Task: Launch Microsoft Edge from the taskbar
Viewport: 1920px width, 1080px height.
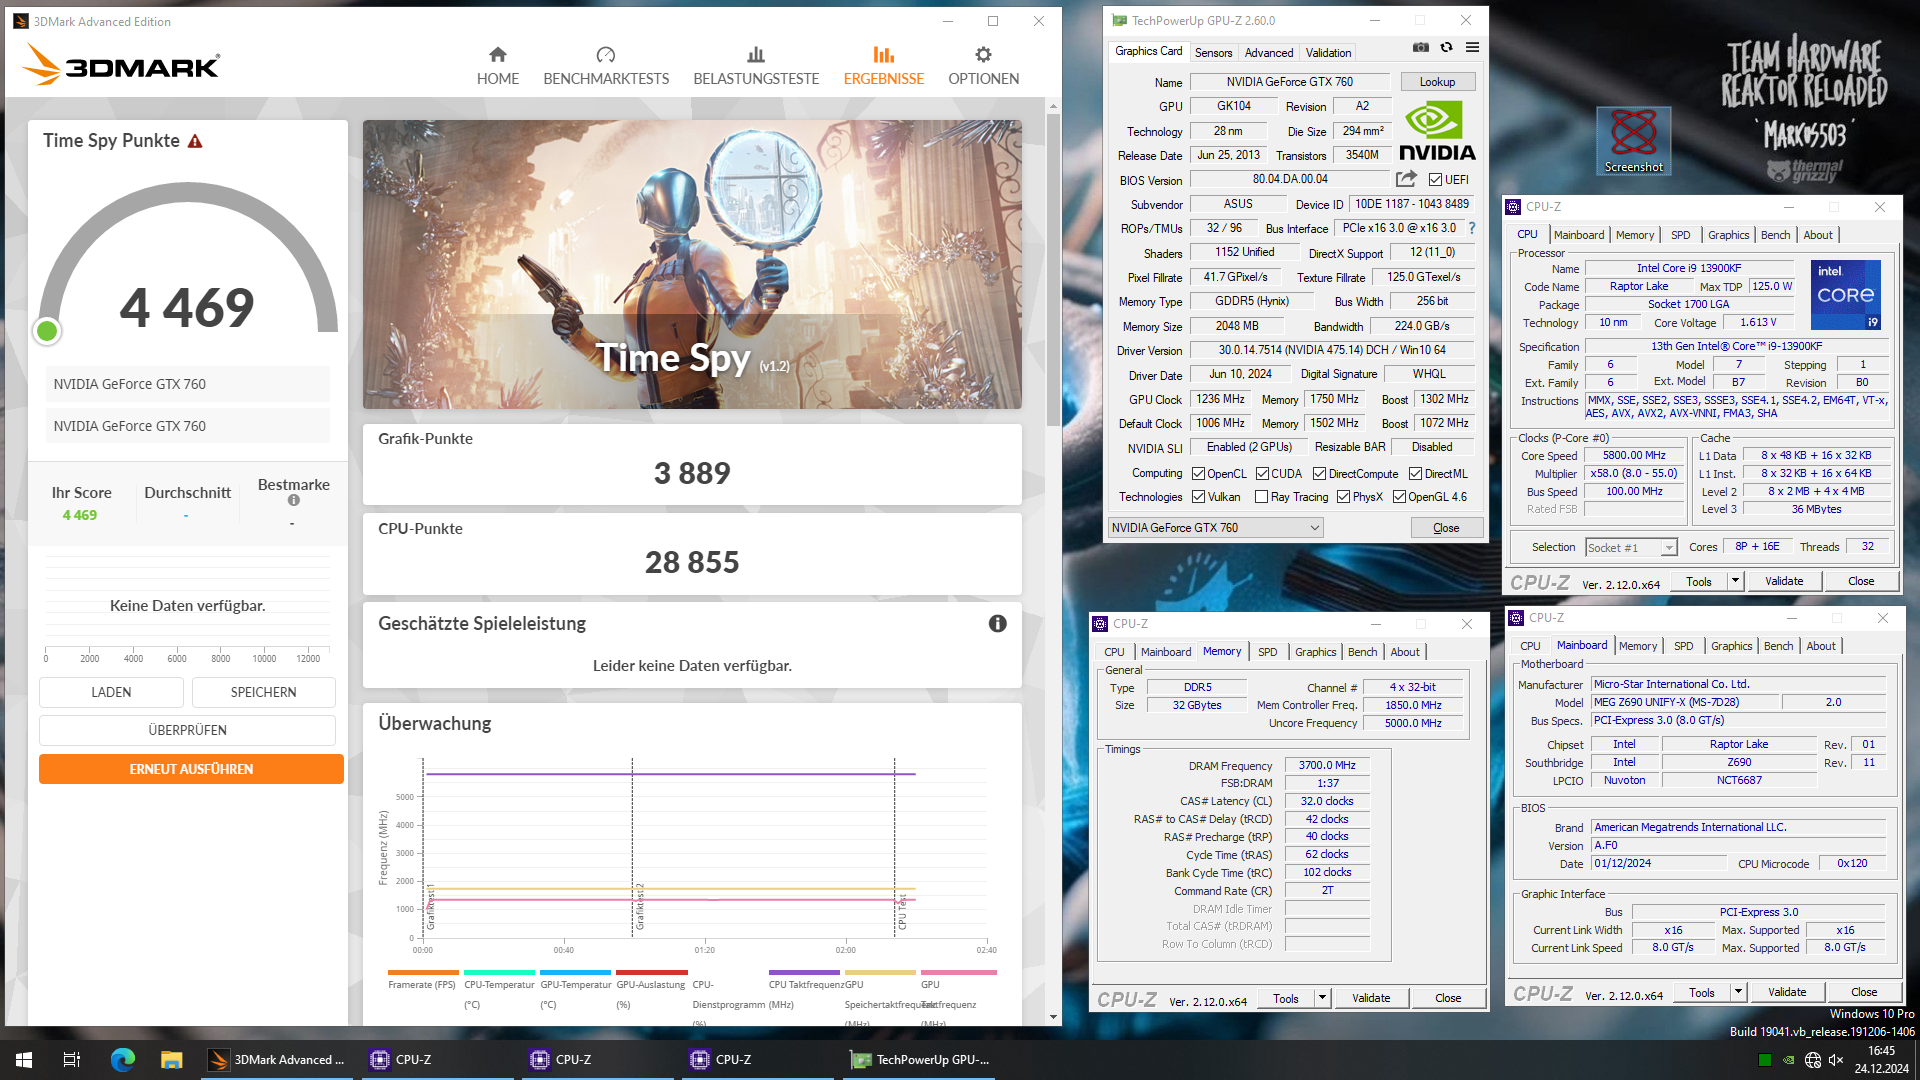Action: (x=122, y=1059)
